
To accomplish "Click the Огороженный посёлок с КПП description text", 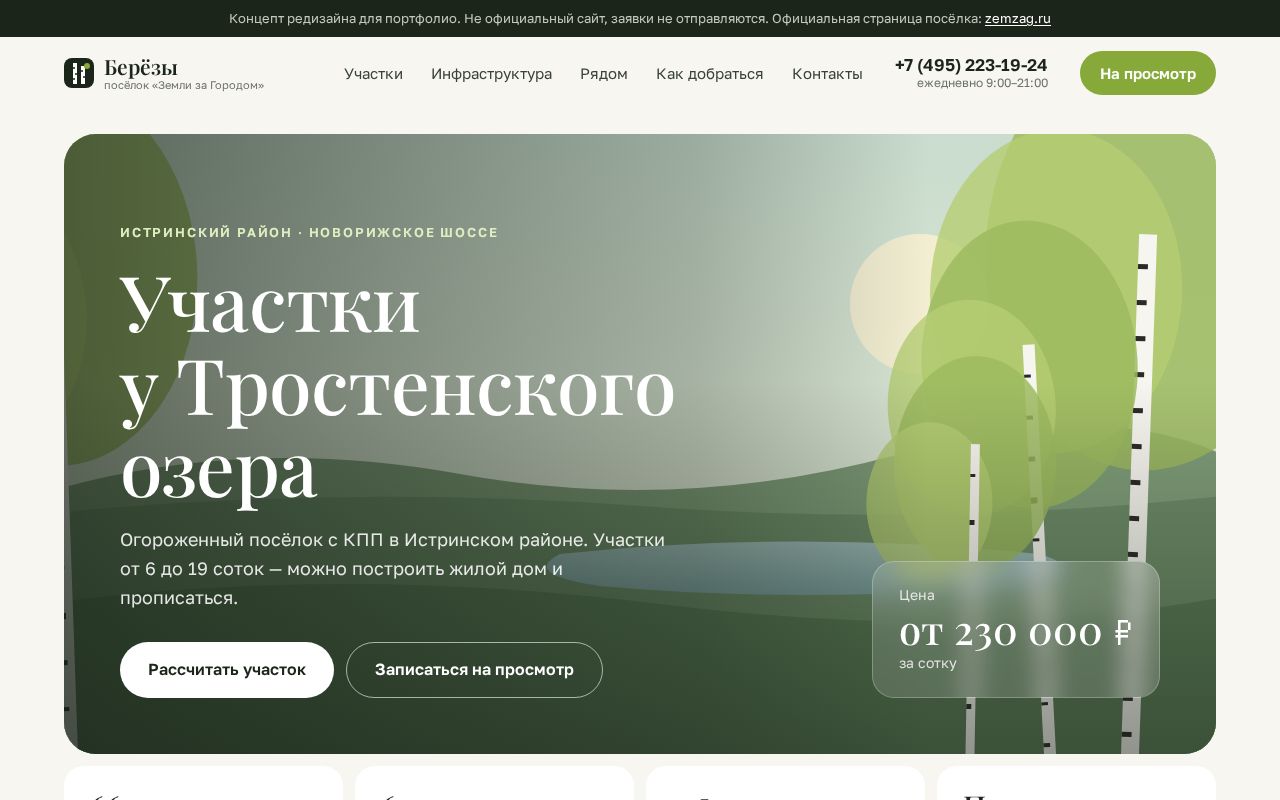I will click(x=392, y=569).
